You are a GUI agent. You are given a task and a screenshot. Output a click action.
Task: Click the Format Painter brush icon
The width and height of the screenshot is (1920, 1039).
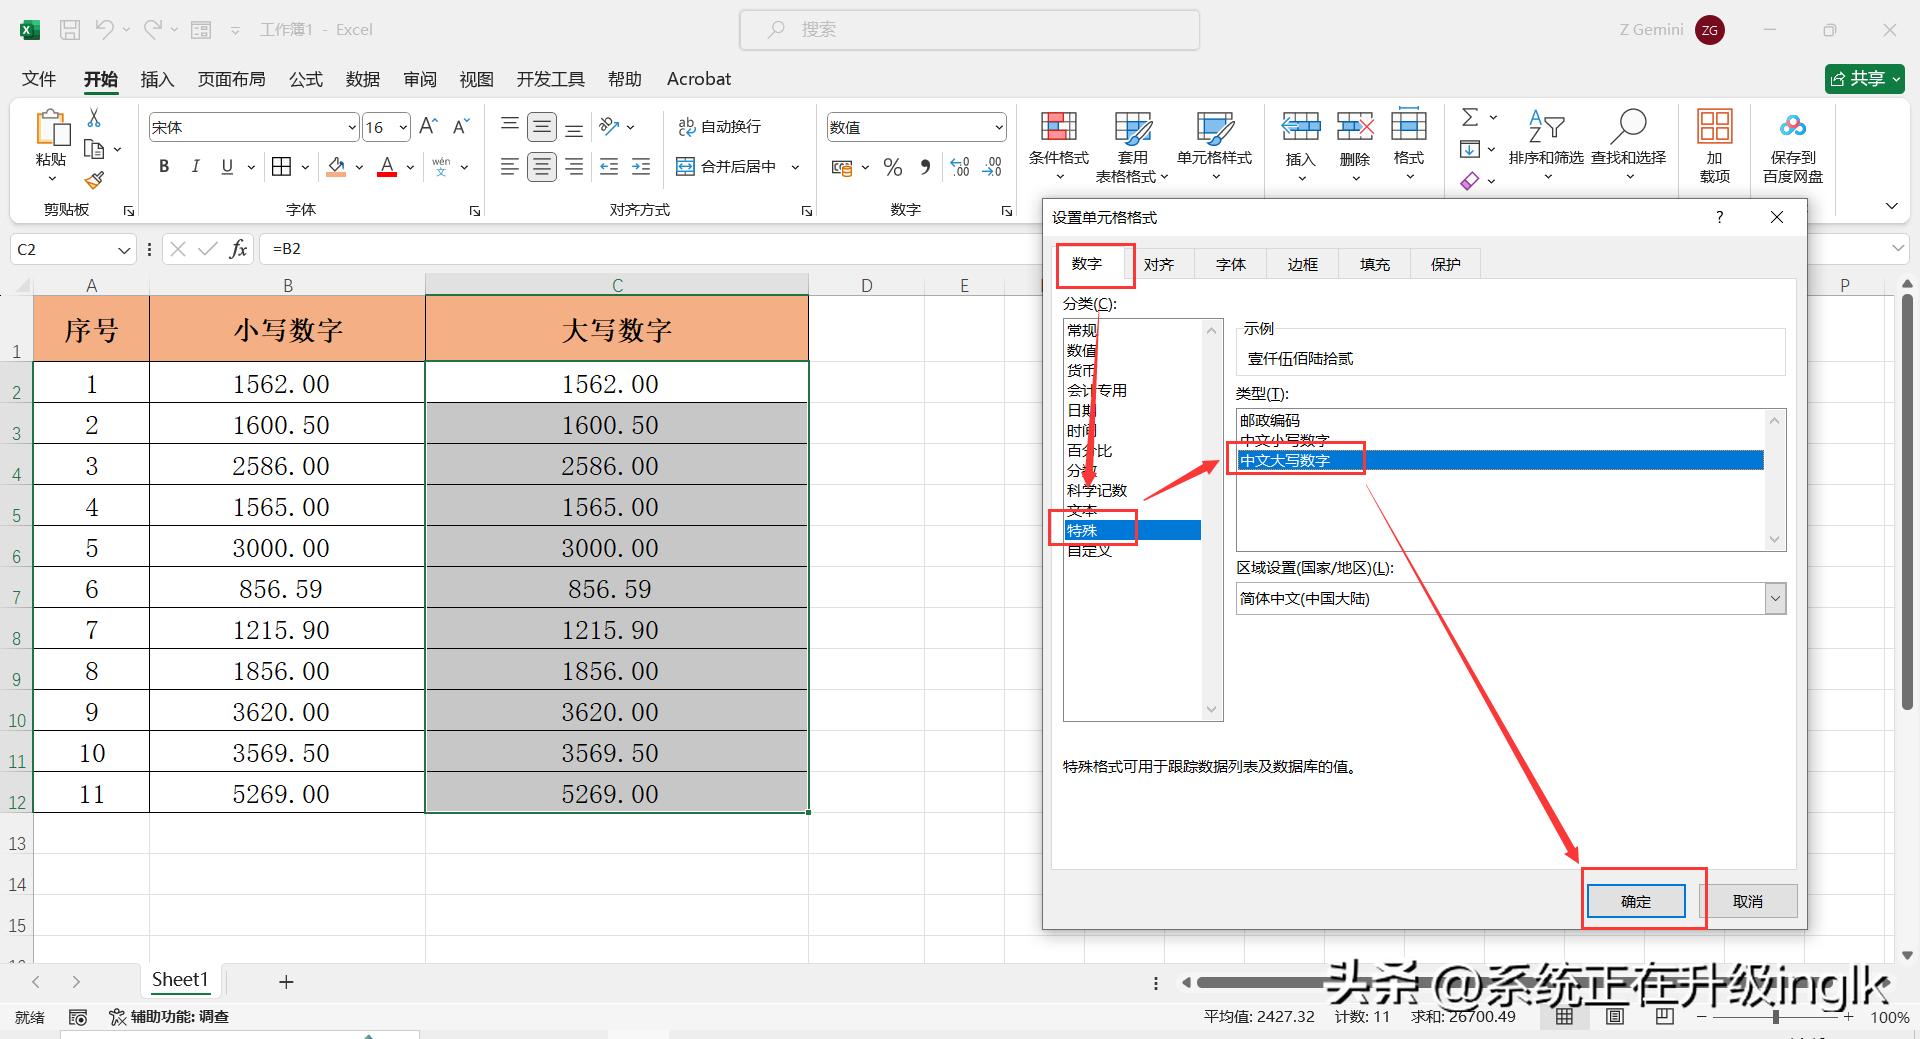click(x=94, y=181)
